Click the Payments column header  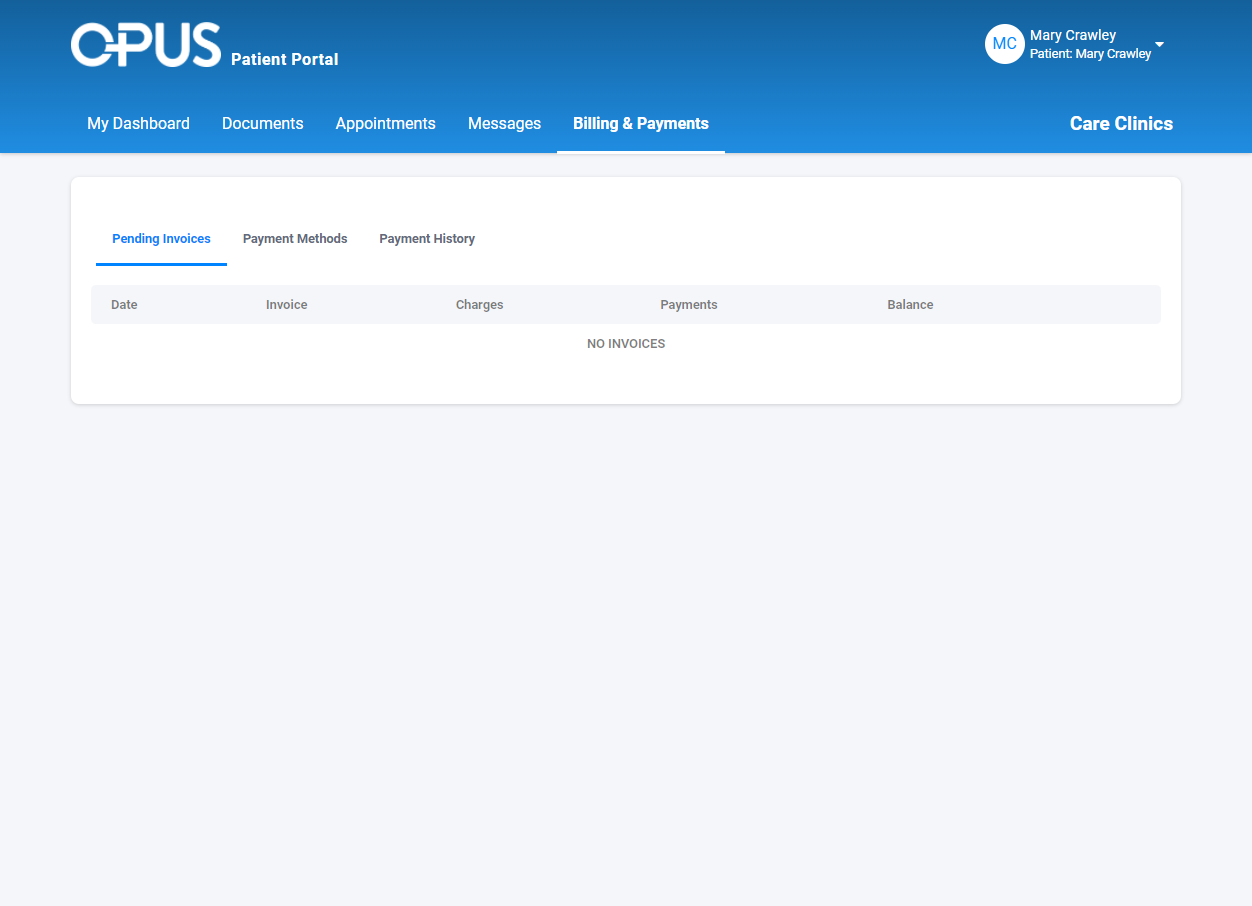[689, 305]
